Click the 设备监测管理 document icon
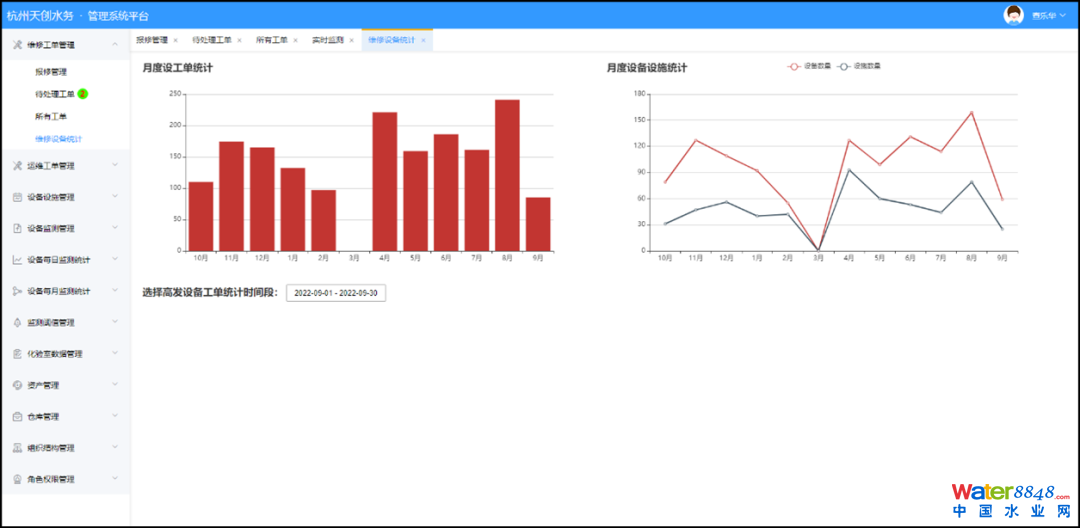Screen dimensions: 1080x528 (18, 228)
